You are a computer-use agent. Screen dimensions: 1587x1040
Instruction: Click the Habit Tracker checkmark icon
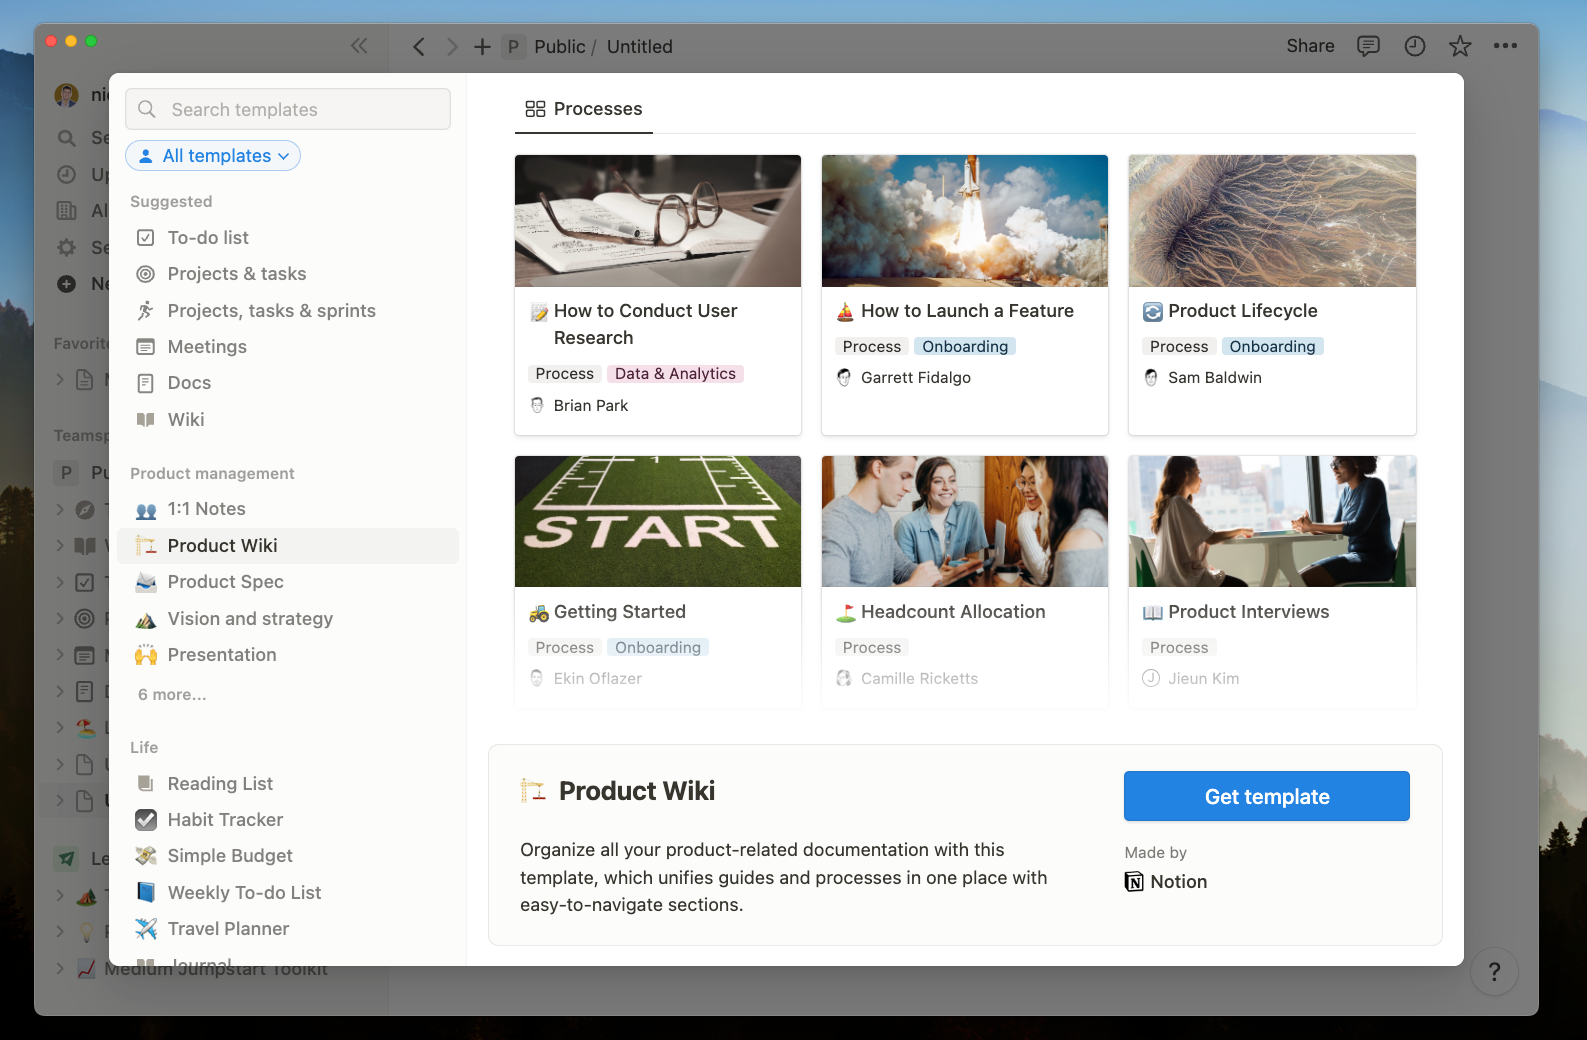click(x=146, y=820)
